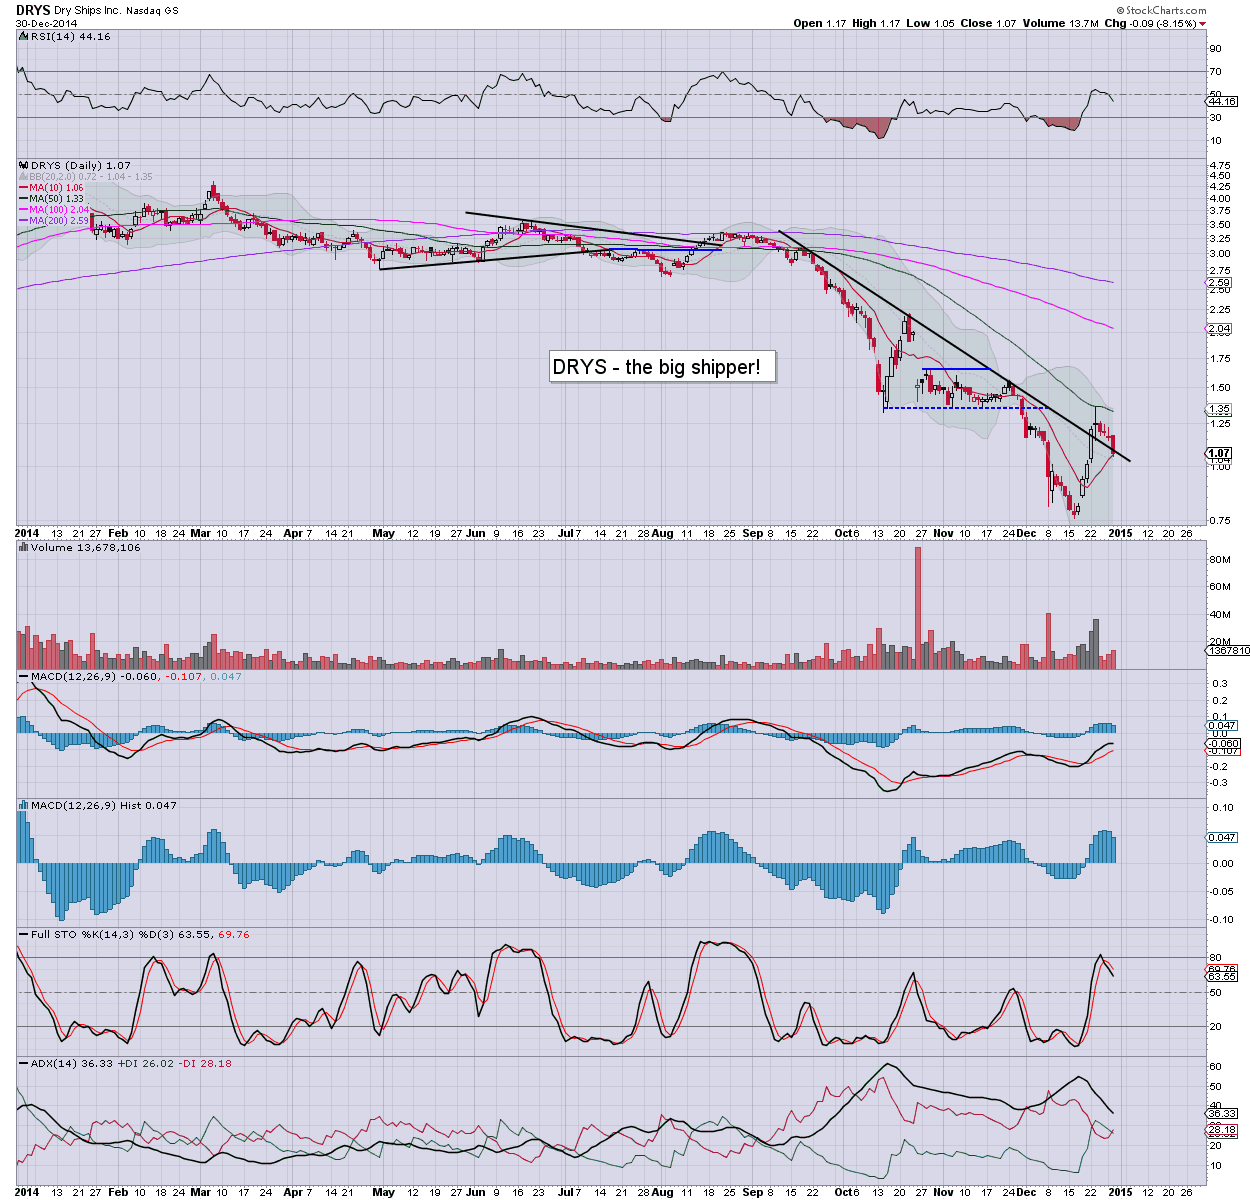
Task: Click the 'ADX(14) 36.33' panel label
Action: (x=73, y=1063)
